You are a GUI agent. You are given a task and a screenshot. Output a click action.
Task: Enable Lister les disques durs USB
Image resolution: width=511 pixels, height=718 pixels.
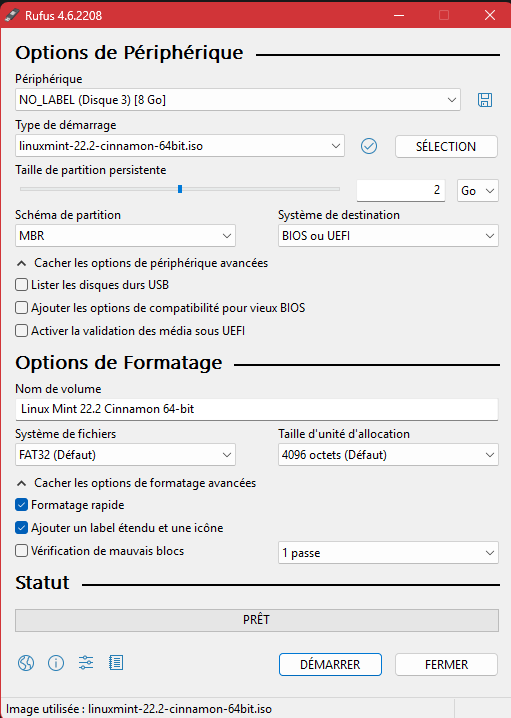pyautogui.click(x=22, y=285)
